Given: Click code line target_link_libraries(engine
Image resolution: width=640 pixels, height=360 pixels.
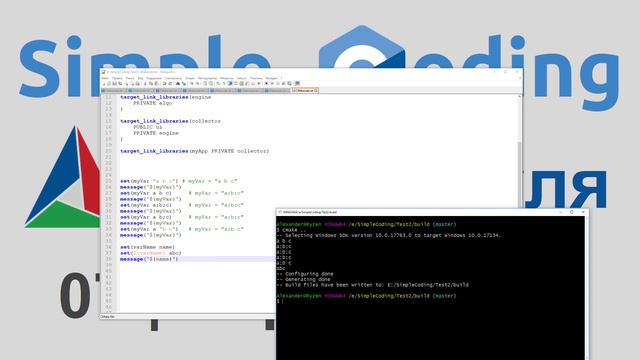Looking at the screenshot, I should coord(165,97).
